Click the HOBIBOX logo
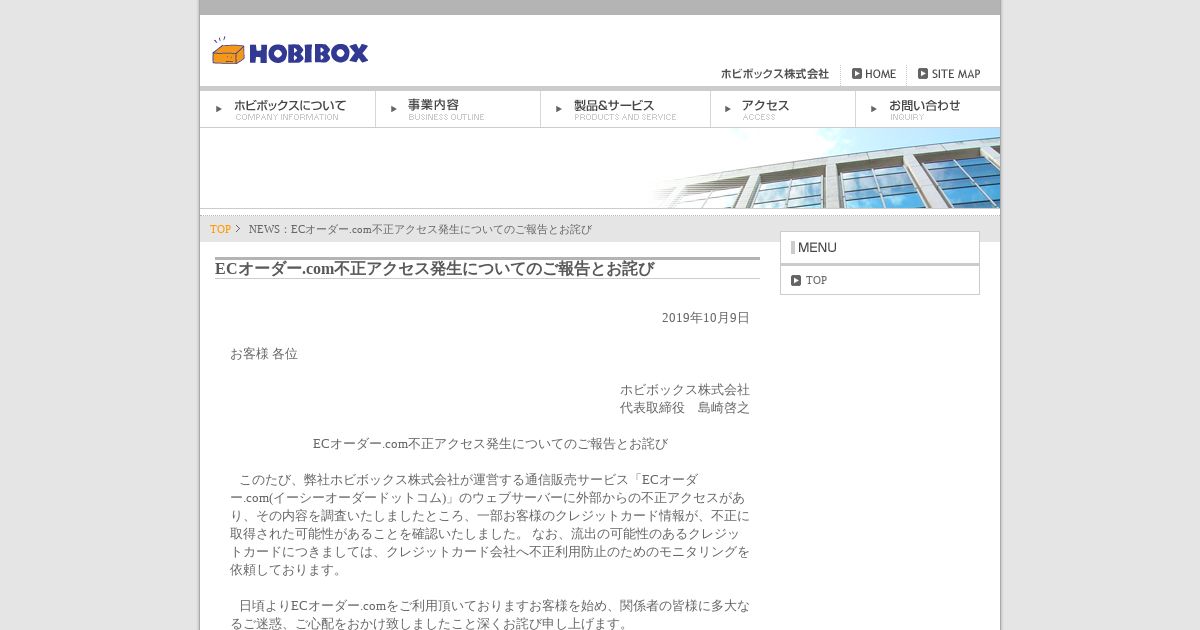The image size is (1200, 630). [290, 51]
